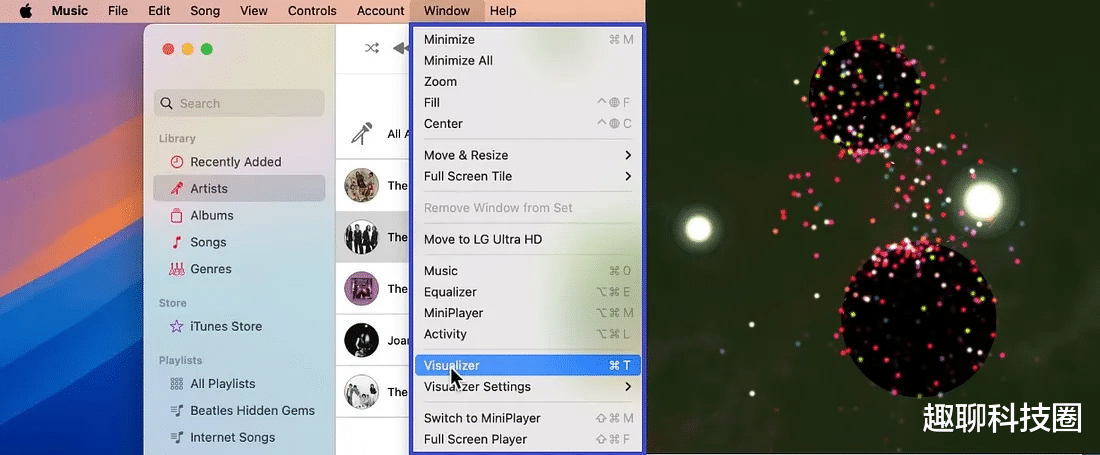Screen dimensions: 1100x455
Task: Choose the Music window menu item
Action: [528, 271]
